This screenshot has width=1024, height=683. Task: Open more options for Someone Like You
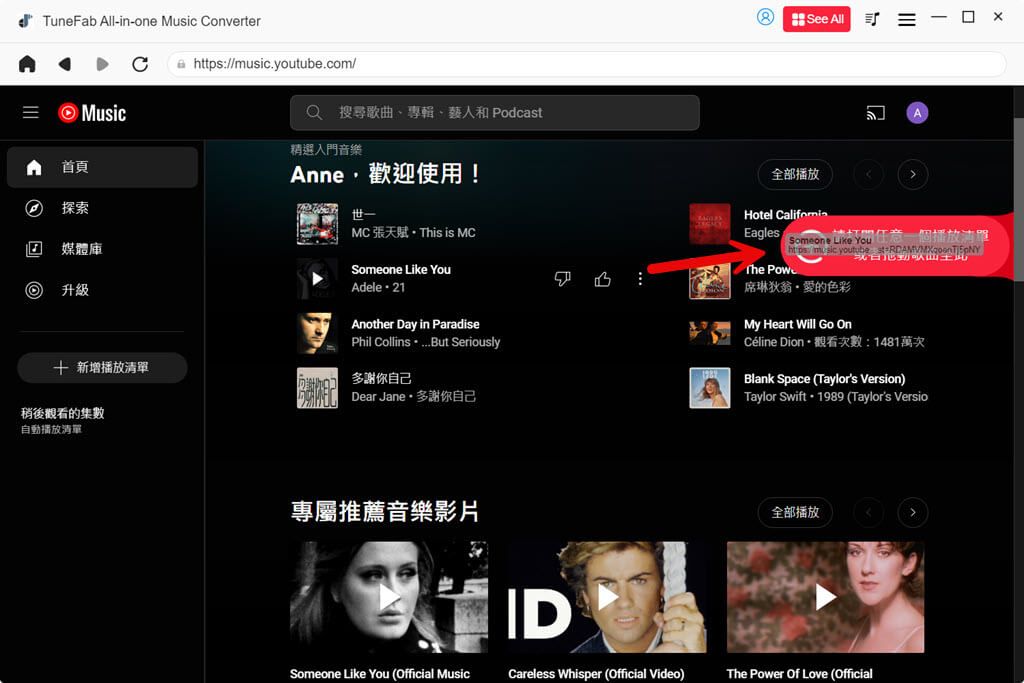(x=640, y=279)
